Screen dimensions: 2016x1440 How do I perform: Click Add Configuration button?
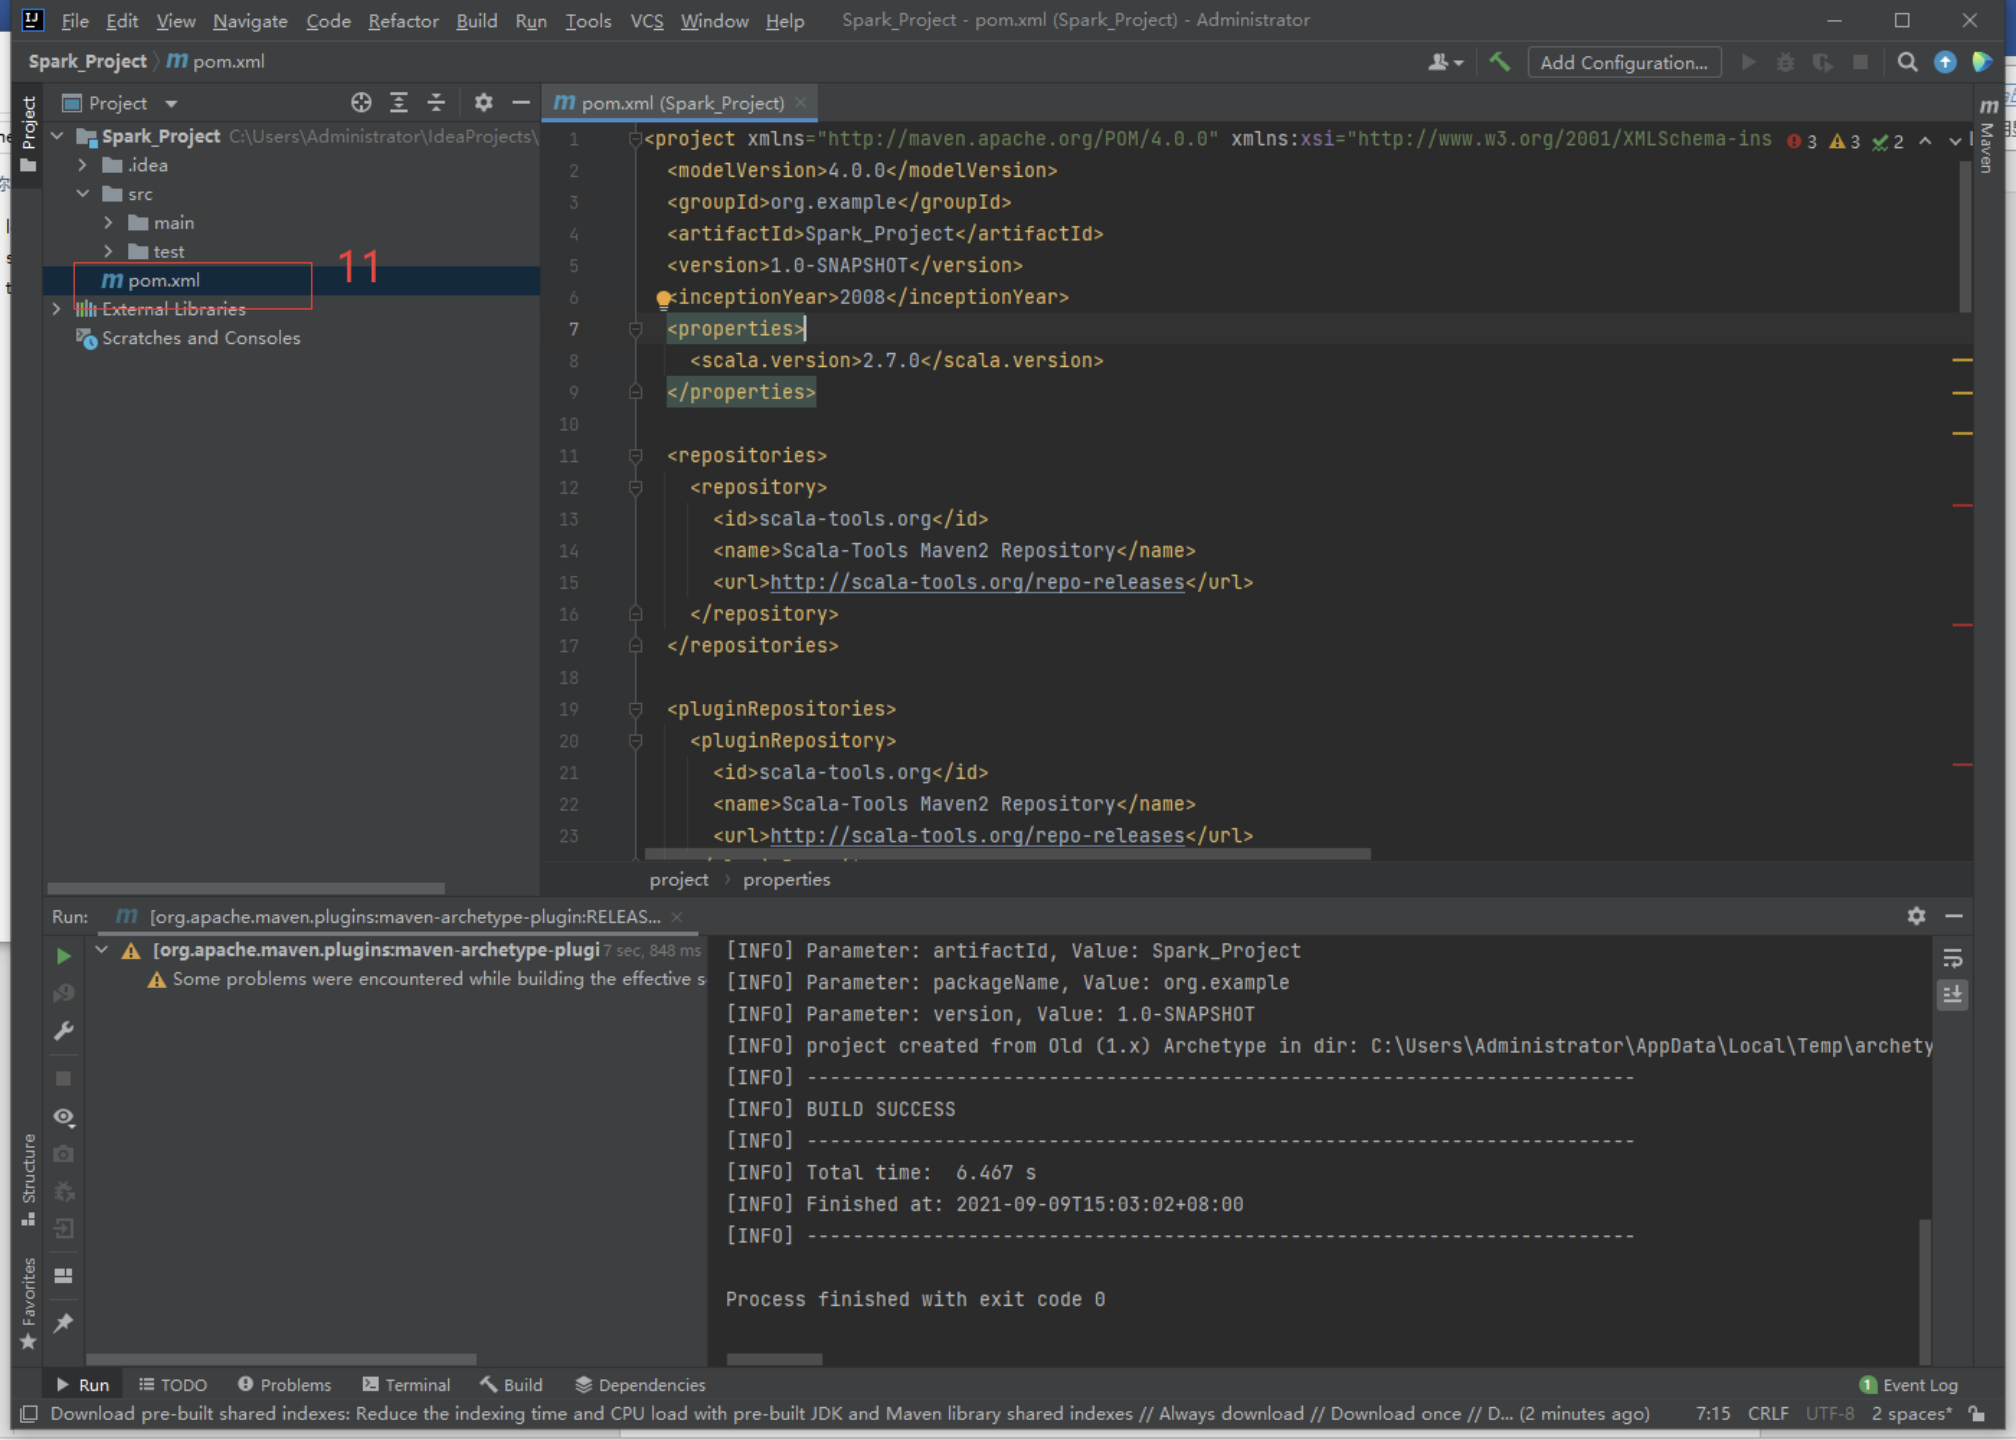(1623, 62)
